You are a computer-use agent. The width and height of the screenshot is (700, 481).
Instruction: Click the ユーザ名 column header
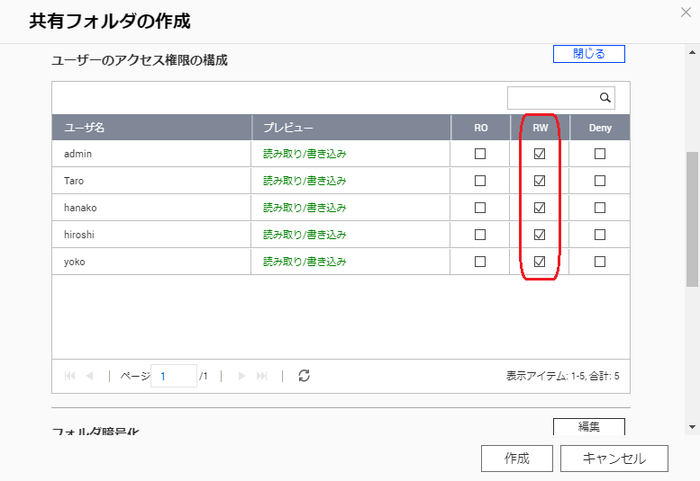tap(152, 127)
